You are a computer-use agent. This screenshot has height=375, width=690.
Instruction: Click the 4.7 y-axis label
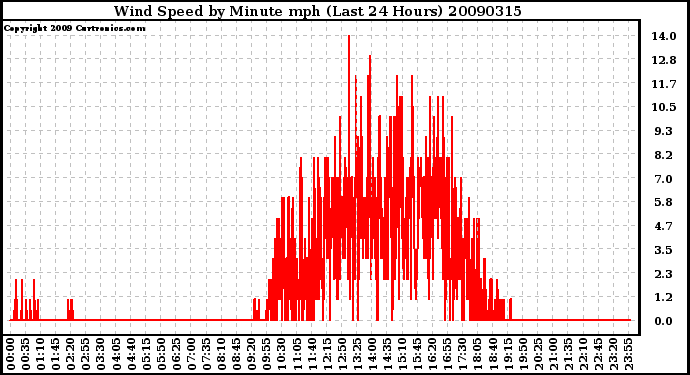664,226
